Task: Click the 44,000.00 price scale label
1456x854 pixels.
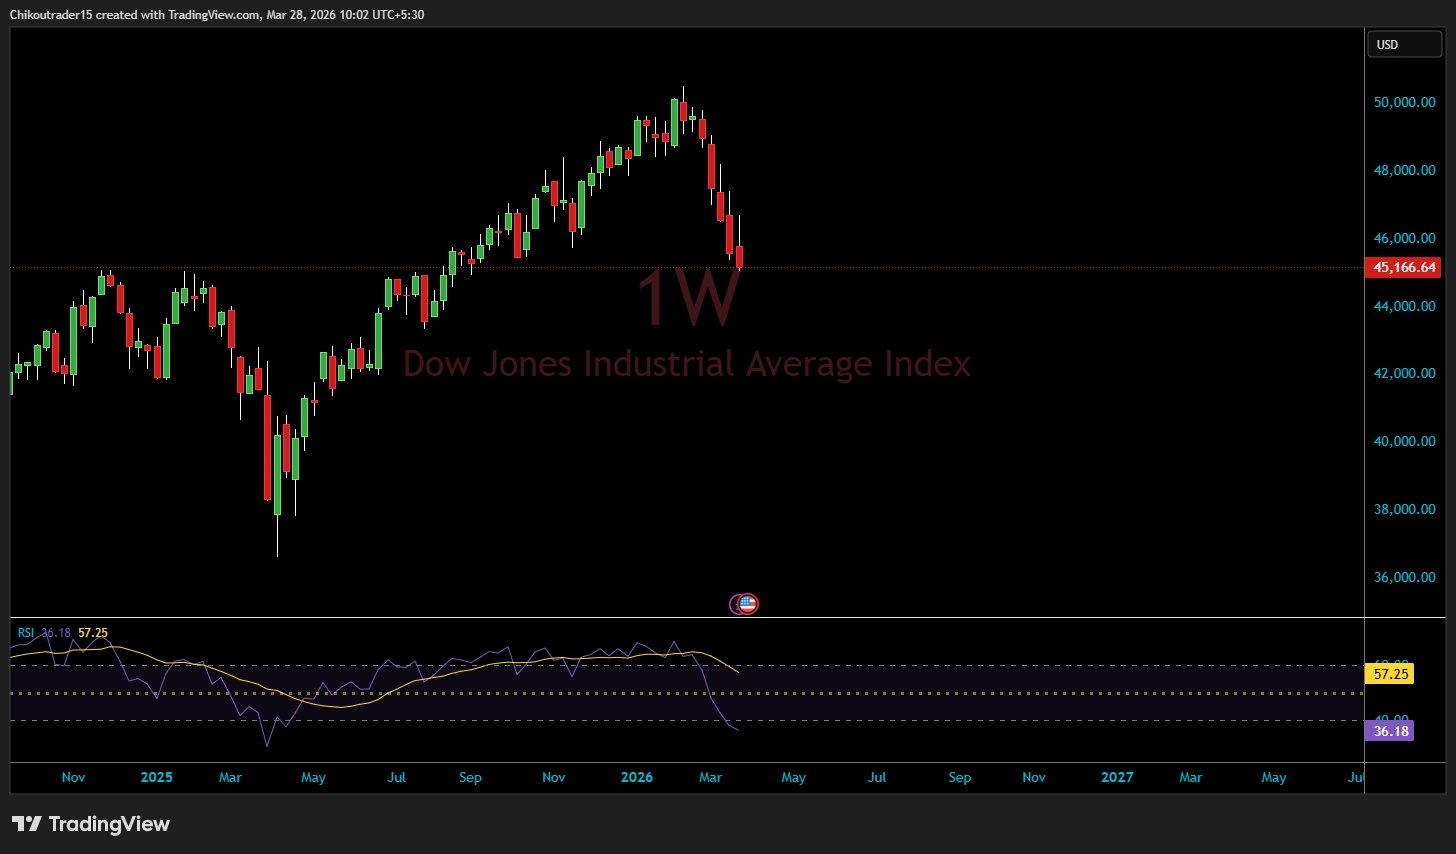Action: coord(1405,306)
